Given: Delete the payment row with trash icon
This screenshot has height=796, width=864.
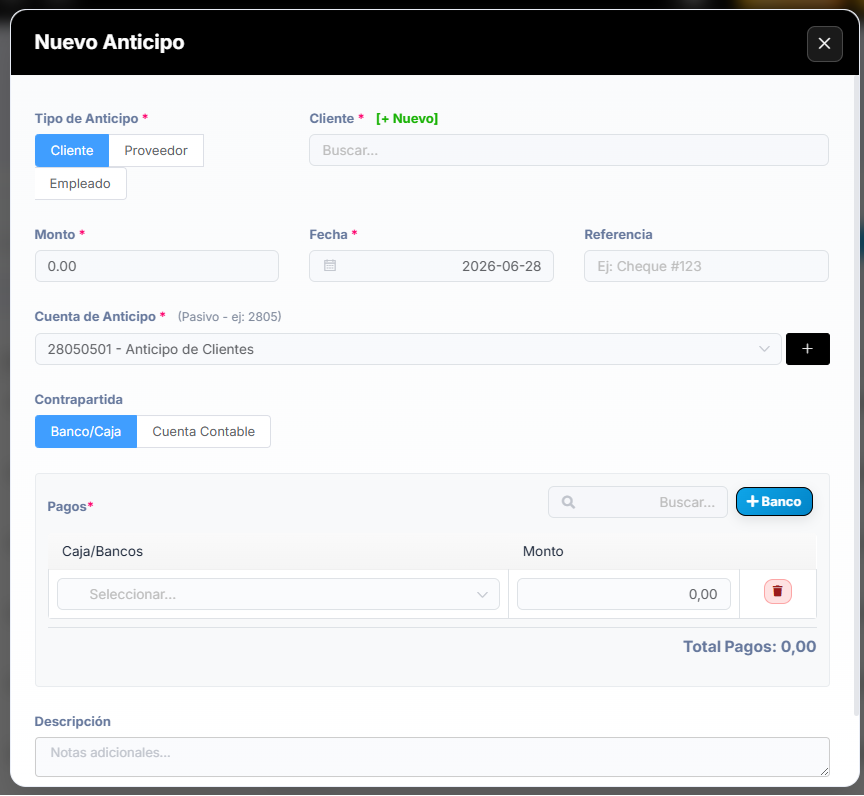Looking at the screenshot, I should coord(777,592).
